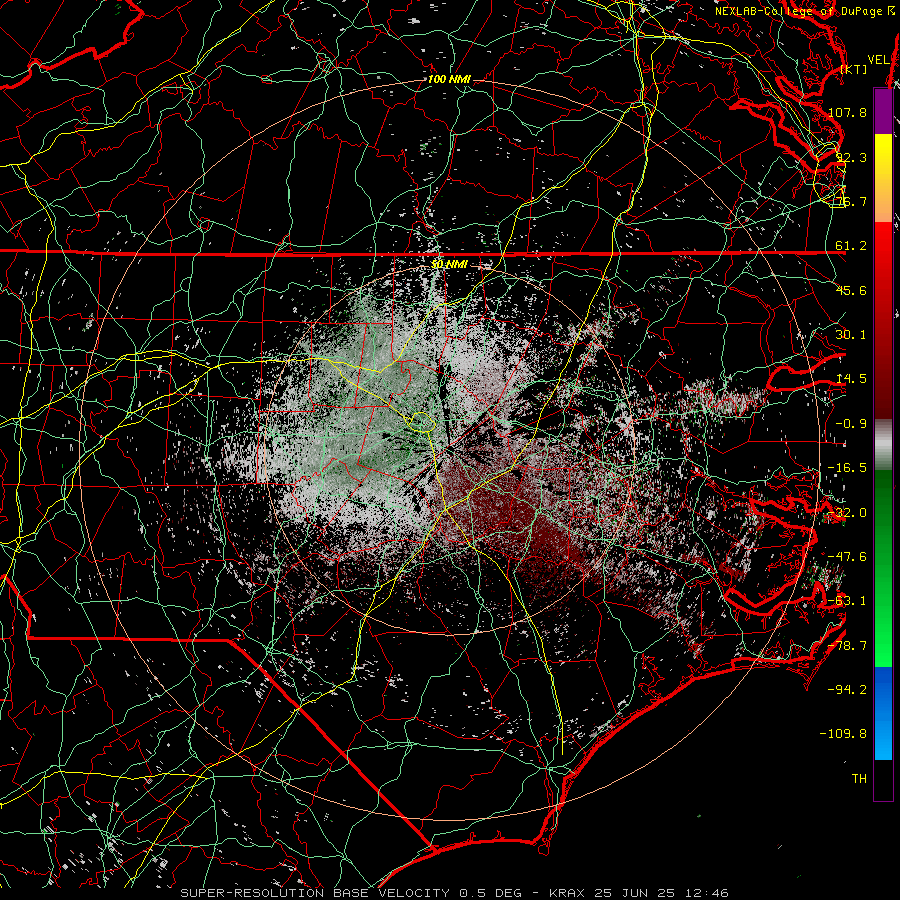The width and height of the screenshot is (900, 900).
Task: Click the 14.5 velocity scale value
Action: pyautogui.click(x=851, y=379)
